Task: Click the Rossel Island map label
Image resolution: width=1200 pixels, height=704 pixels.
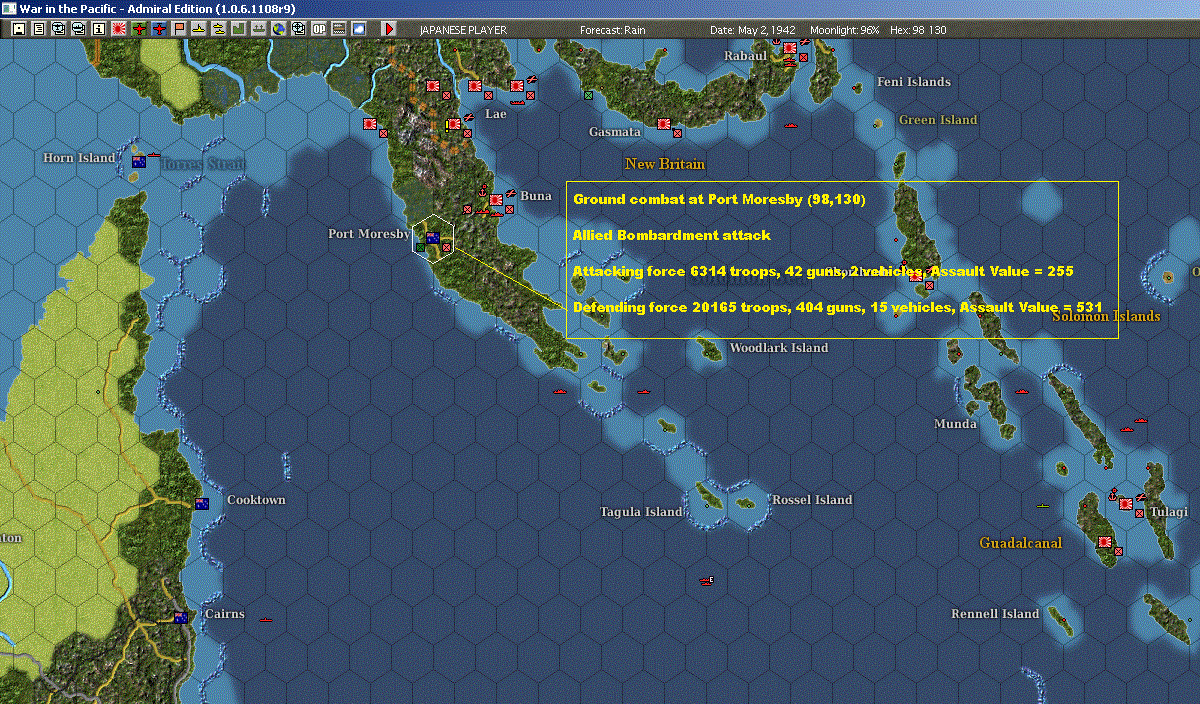Action: click(x=812, y=500)
